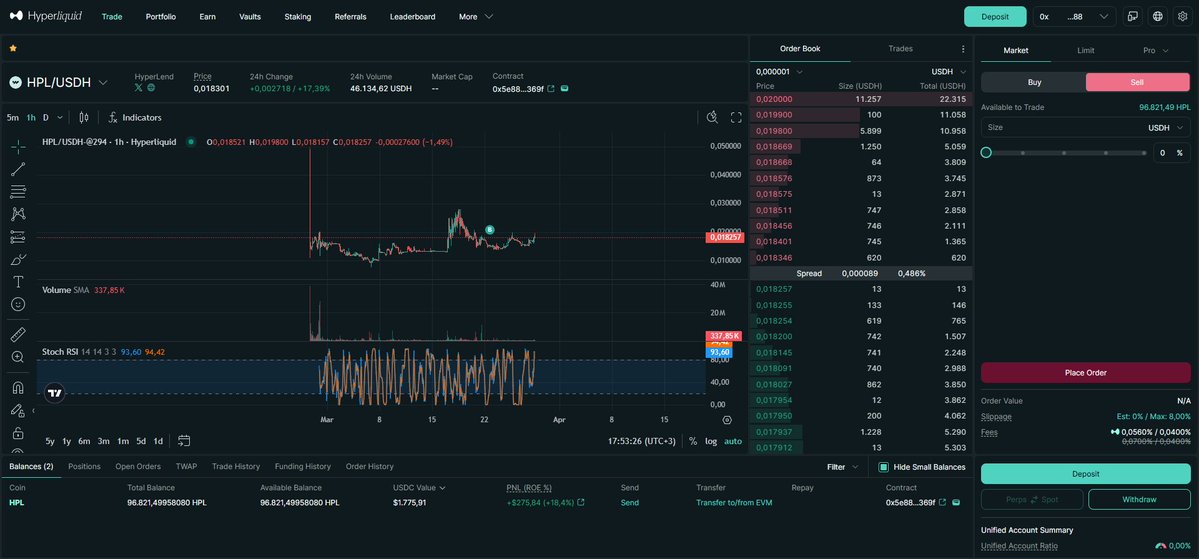The width and height of the screenshot is (1199, 559).
Task: Open the language globe icon
Action: [1158, 16]
